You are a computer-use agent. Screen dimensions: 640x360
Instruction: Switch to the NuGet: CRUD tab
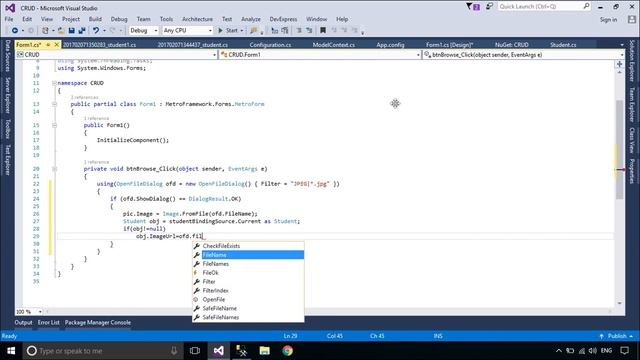[511, 45]
